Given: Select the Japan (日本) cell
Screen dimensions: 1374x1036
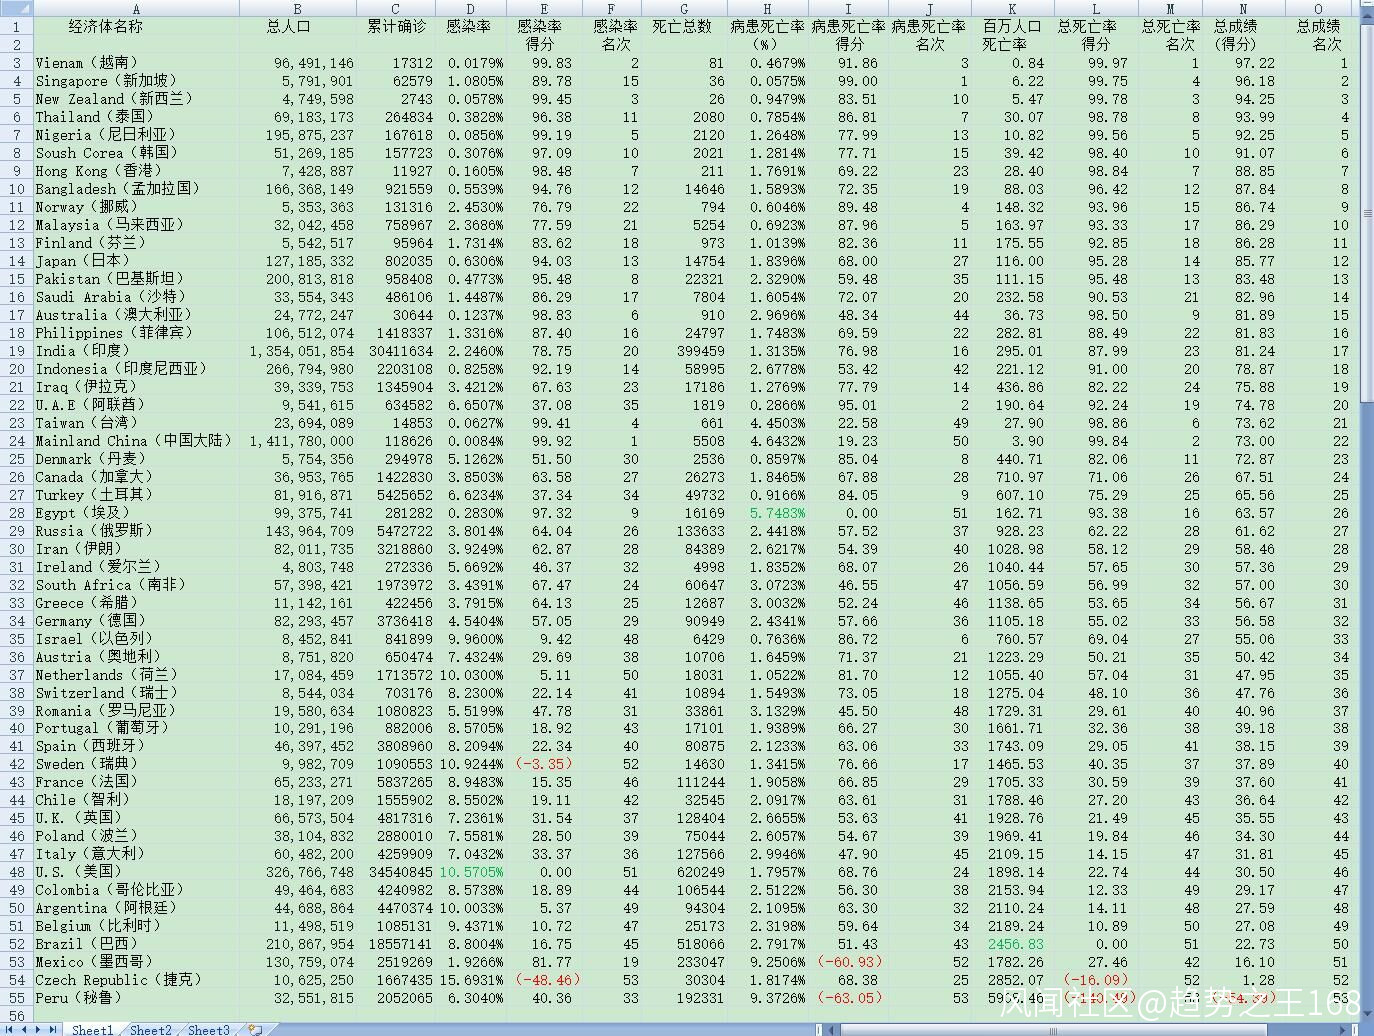Looking at the screenshot, I should 136,261.
